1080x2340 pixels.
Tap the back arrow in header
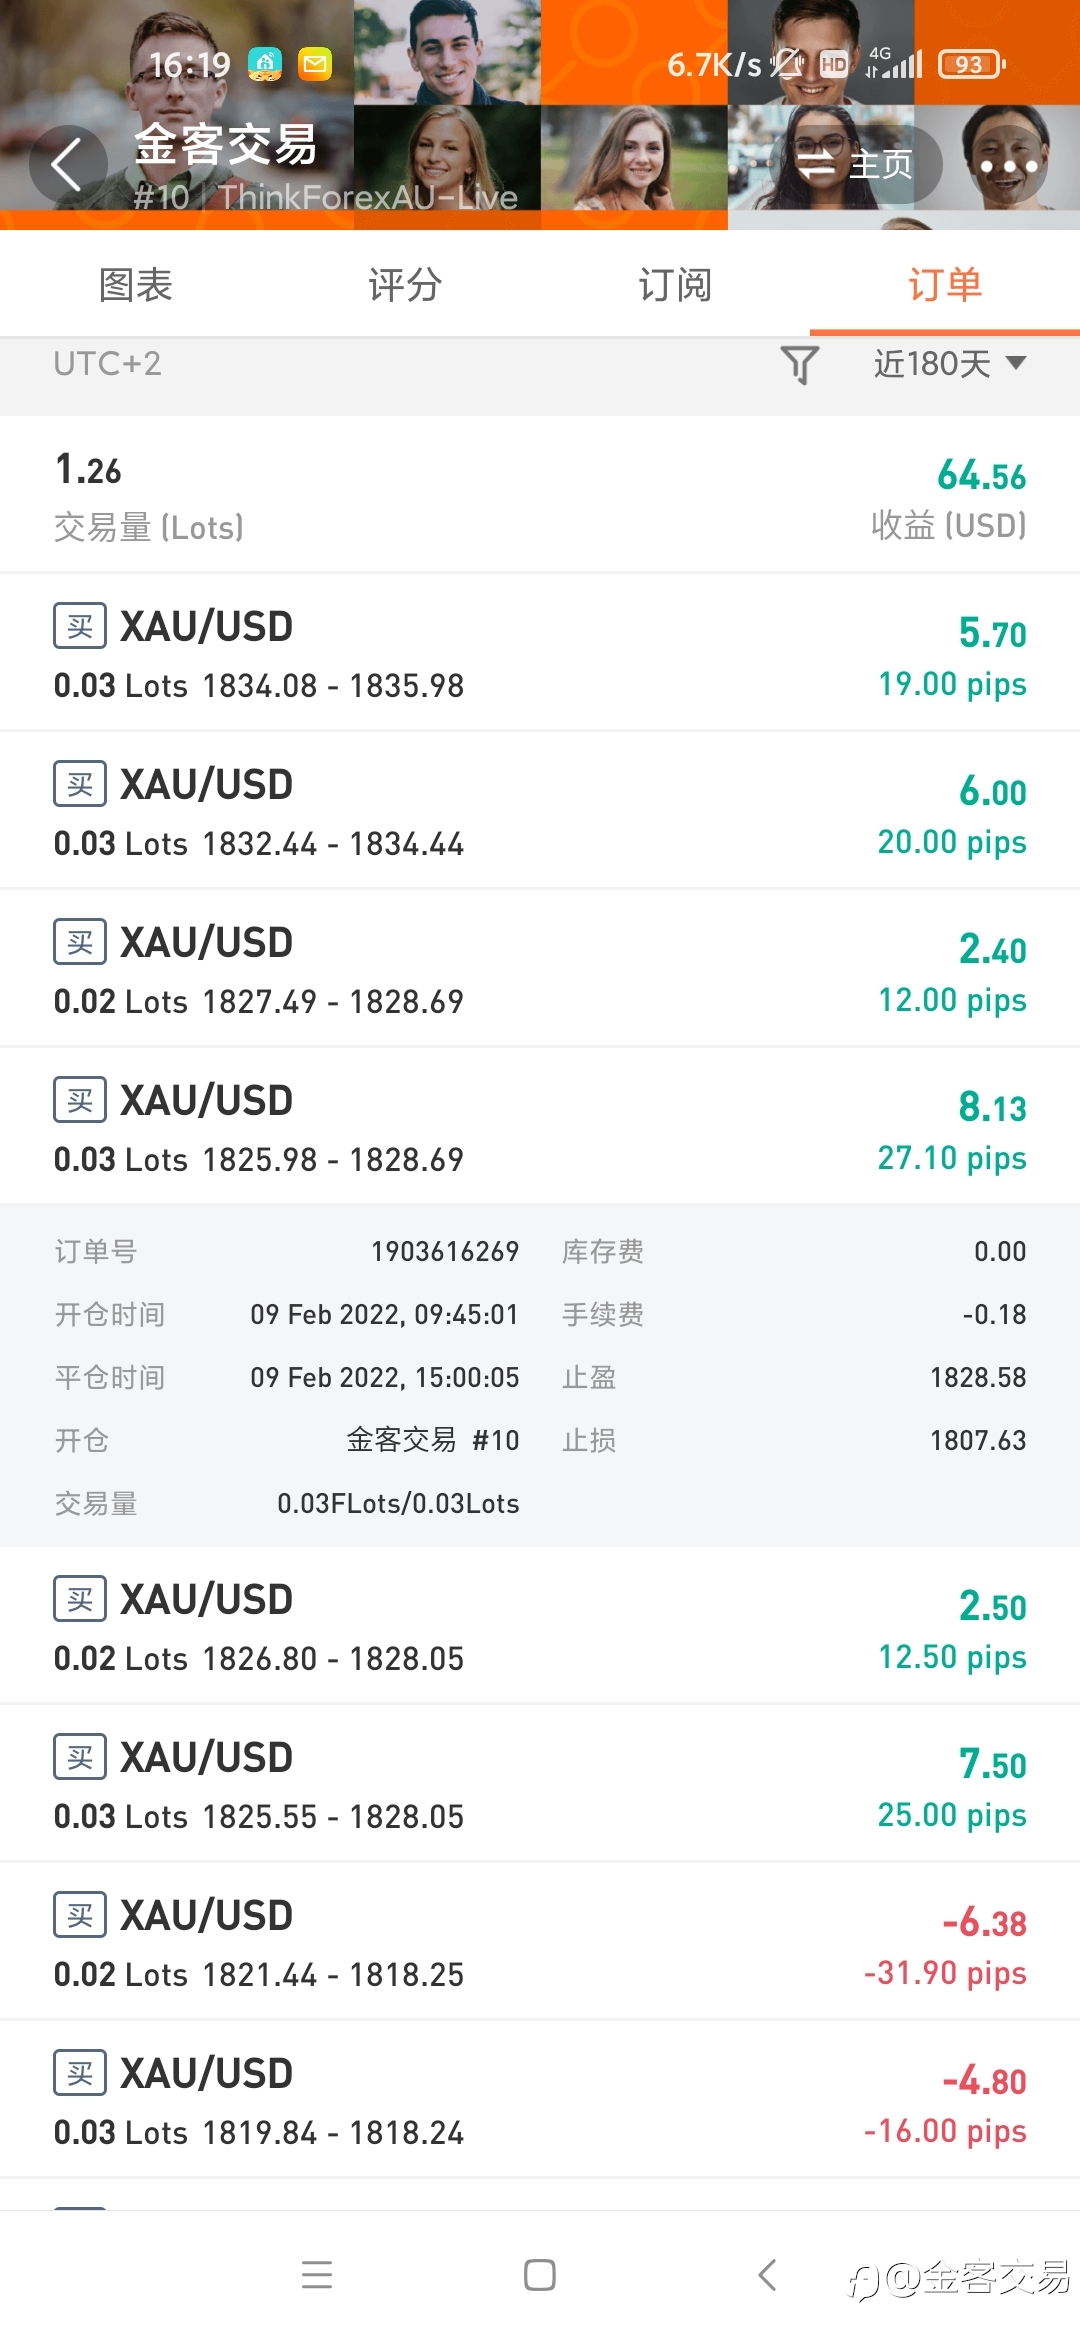(67, 165)
